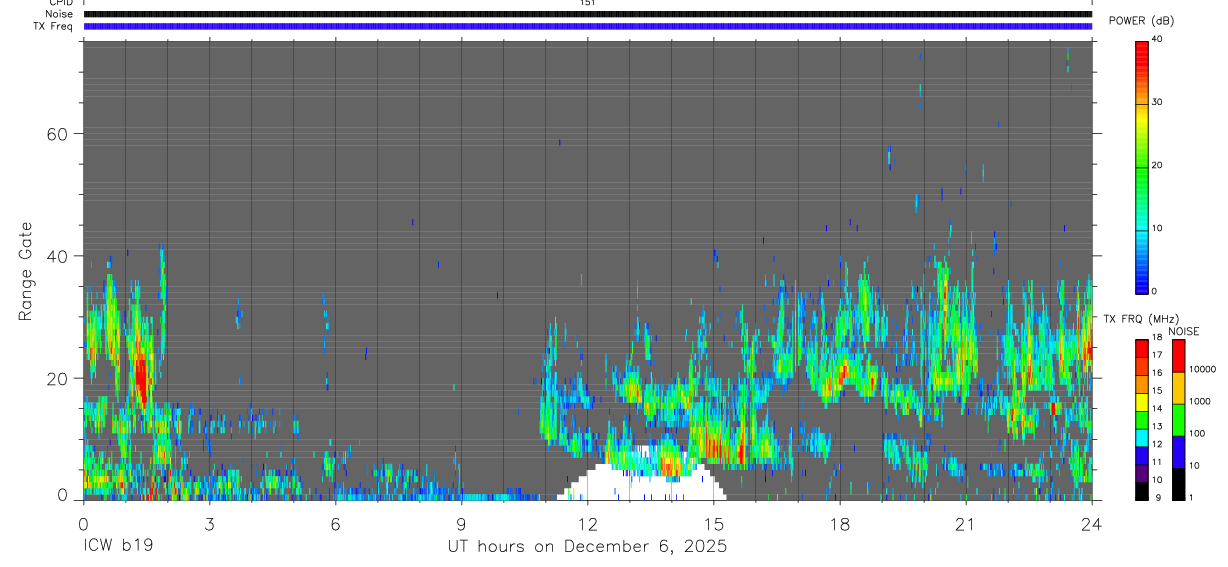The height and width of the screenshot is (567, 1228).
Task: Click the UT hours on December 6, 2025 title
Action: point(586,547)
